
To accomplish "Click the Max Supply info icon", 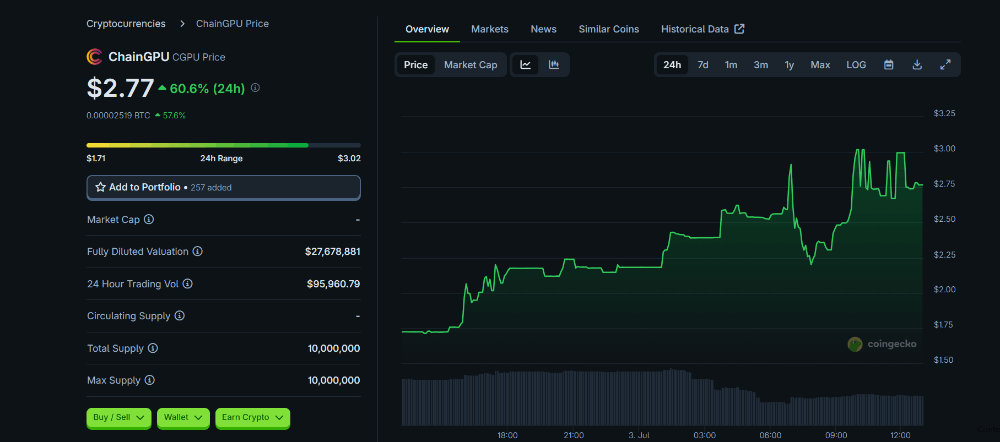I will click(149, 380).
